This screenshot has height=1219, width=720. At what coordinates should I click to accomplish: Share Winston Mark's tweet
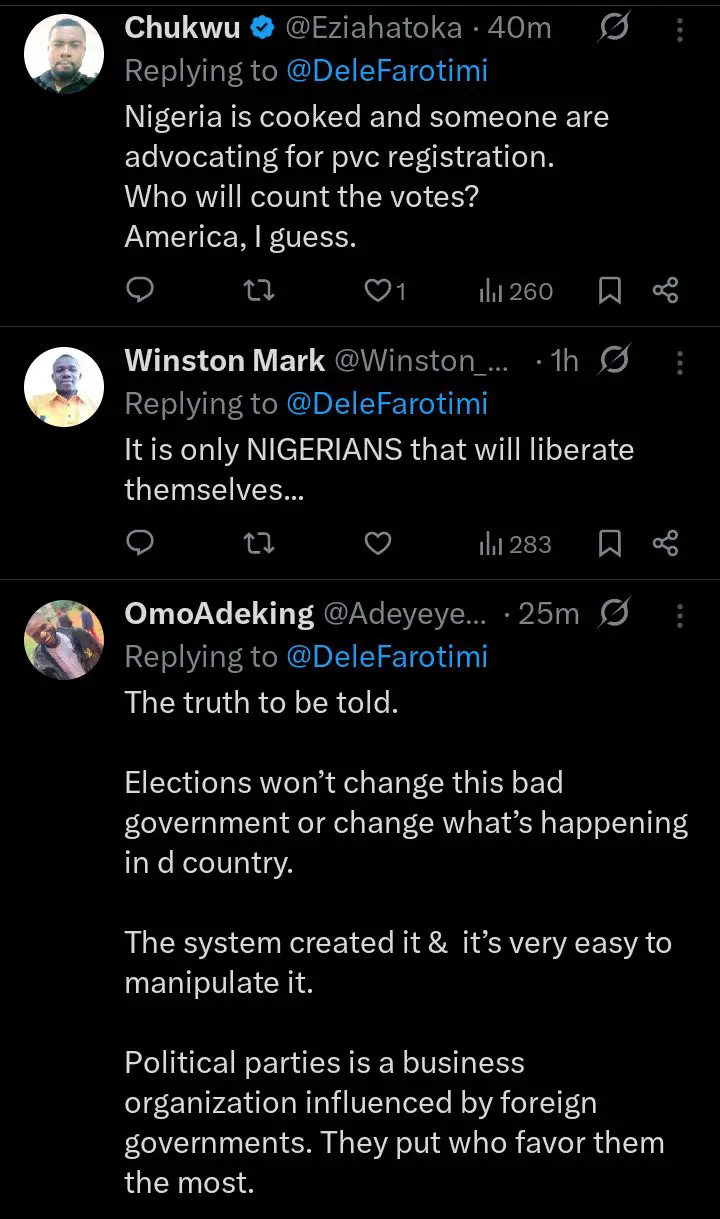tap(666, 544)
